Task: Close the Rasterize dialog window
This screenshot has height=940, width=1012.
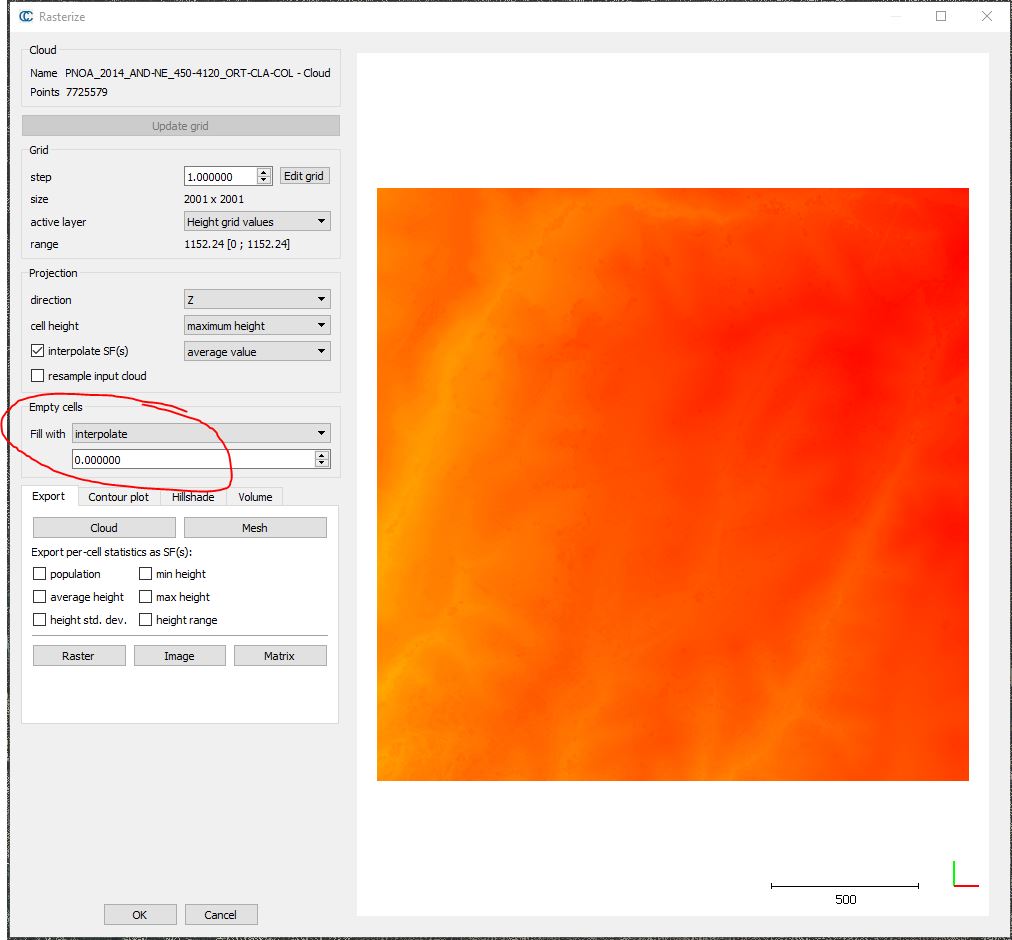Action: pyautogui.click(x=987, y=16)
